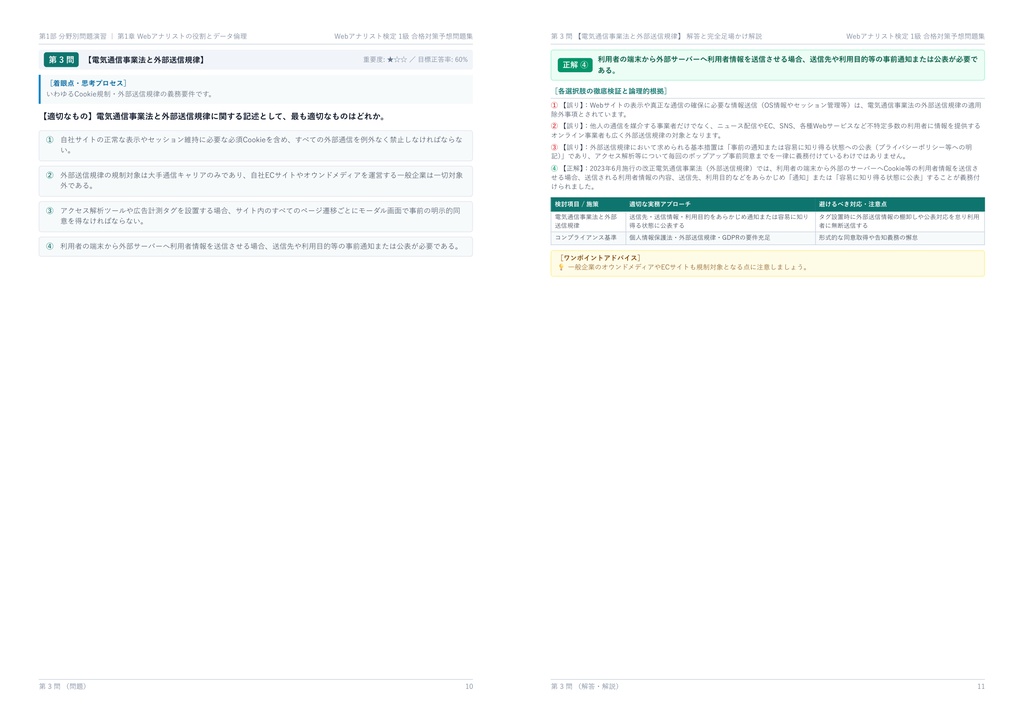Click the ★☆☆ star rating in the question header
This screenshot has width=1024, height=724.
[x=396, y=59]
